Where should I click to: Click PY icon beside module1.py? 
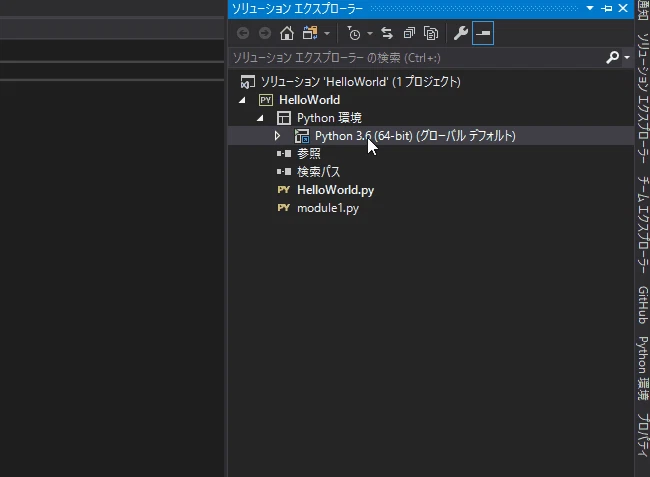click(284, 208)
